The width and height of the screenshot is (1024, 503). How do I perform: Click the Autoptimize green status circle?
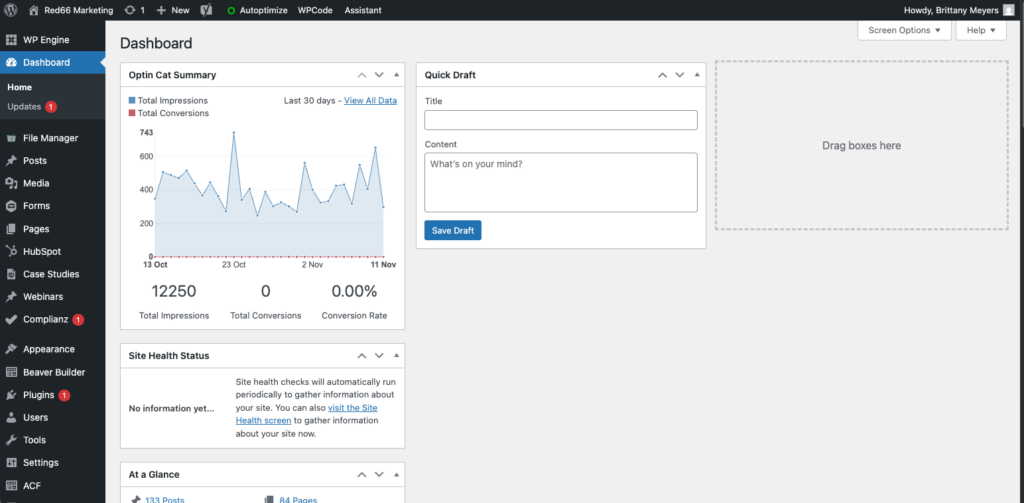(231, 10)
